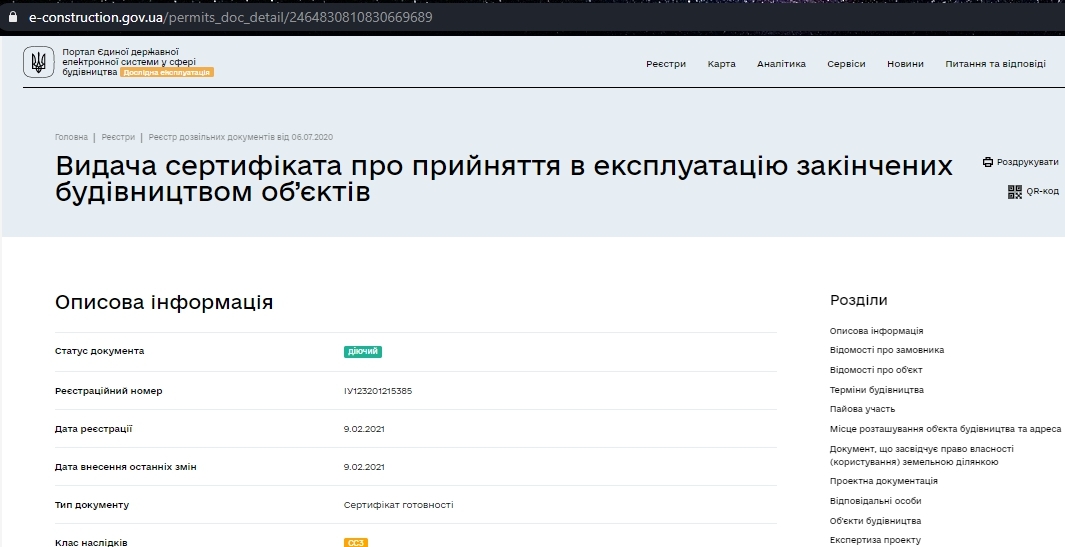The image size is (1065, 547).
Task: Click Сертифікат готовності value text
Action: 398,505
